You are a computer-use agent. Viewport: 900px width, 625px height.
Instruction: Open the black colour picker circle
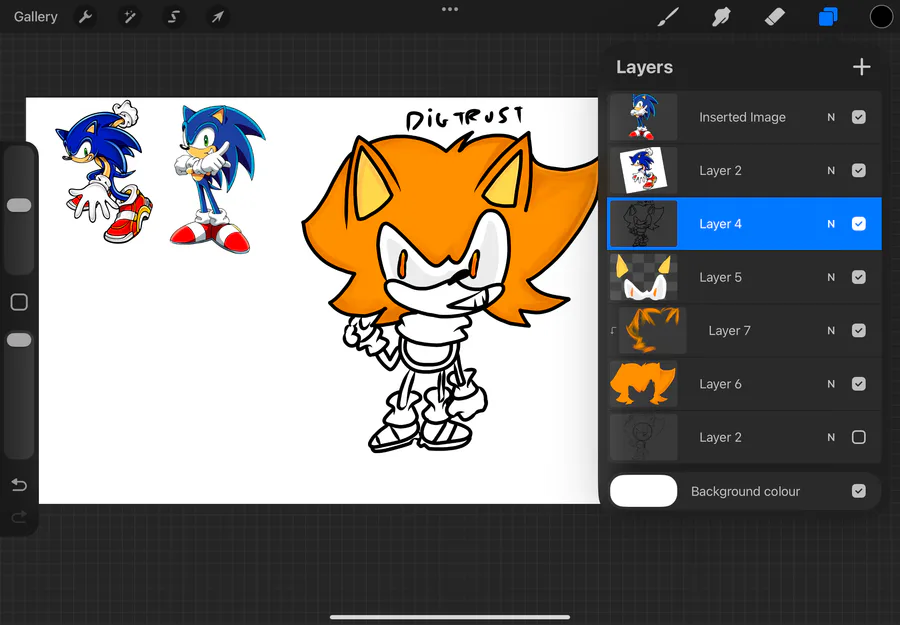[x=881, y=17]
